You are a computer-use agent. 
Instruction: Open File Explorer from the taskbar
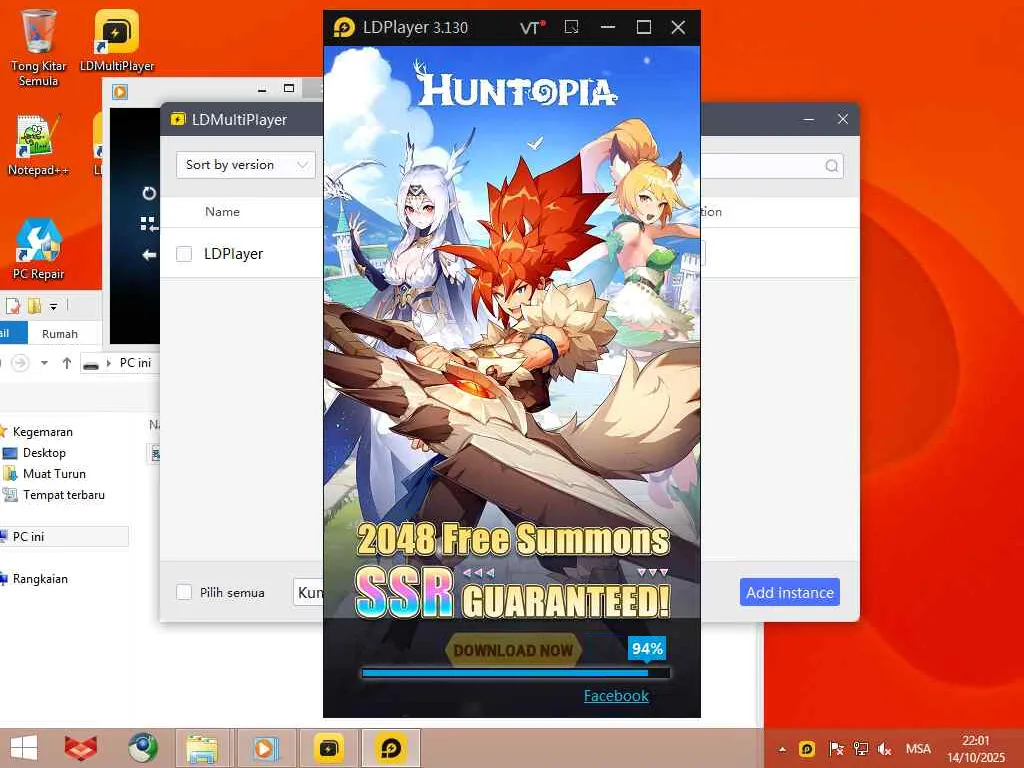(202, 748)
